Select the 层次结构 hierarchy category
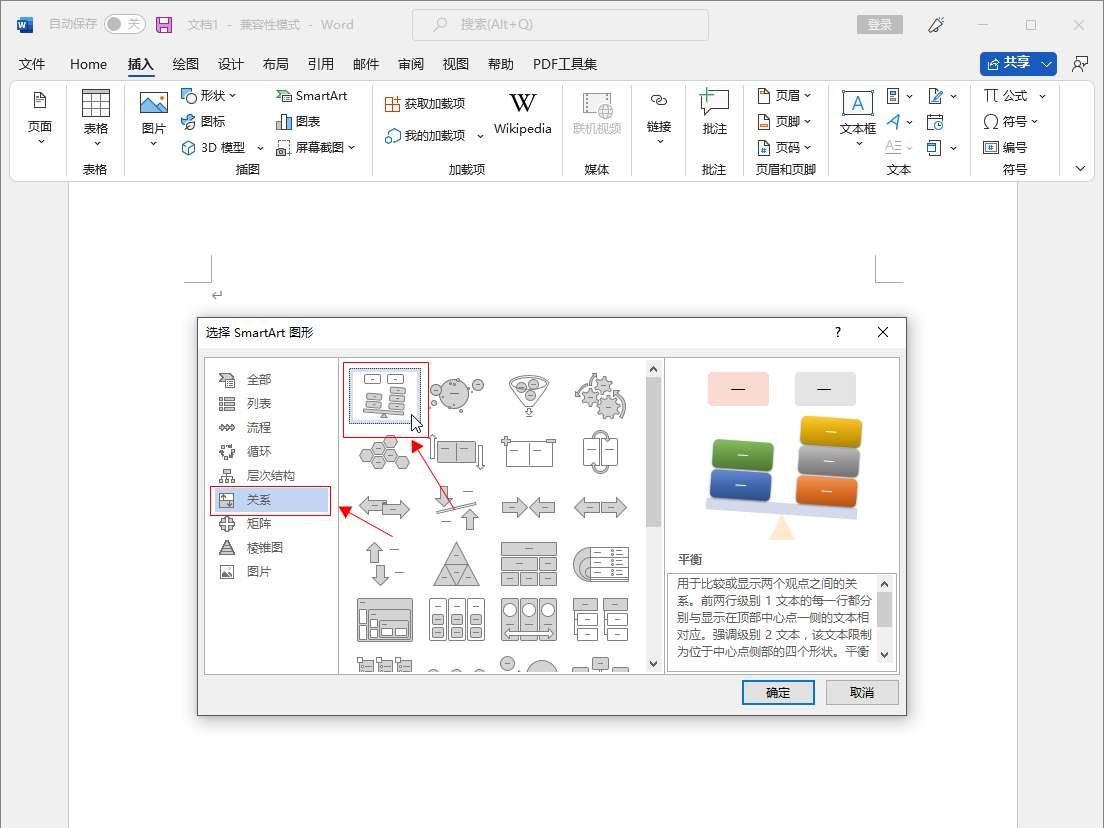 tap(270, 475)
